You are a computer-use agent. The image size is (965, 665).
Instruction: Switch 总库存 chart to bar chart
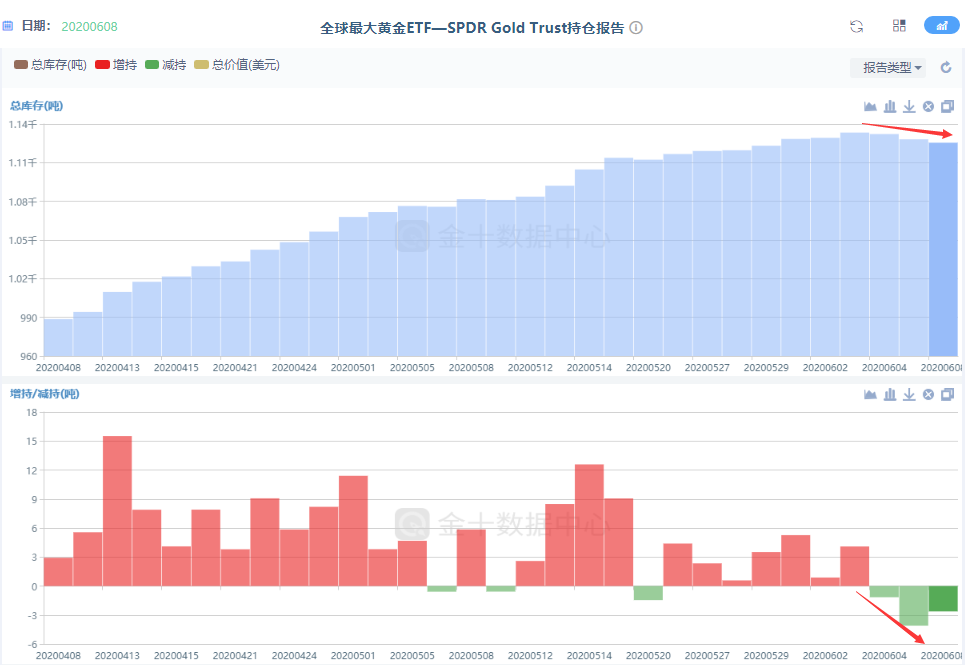(890, 106)
